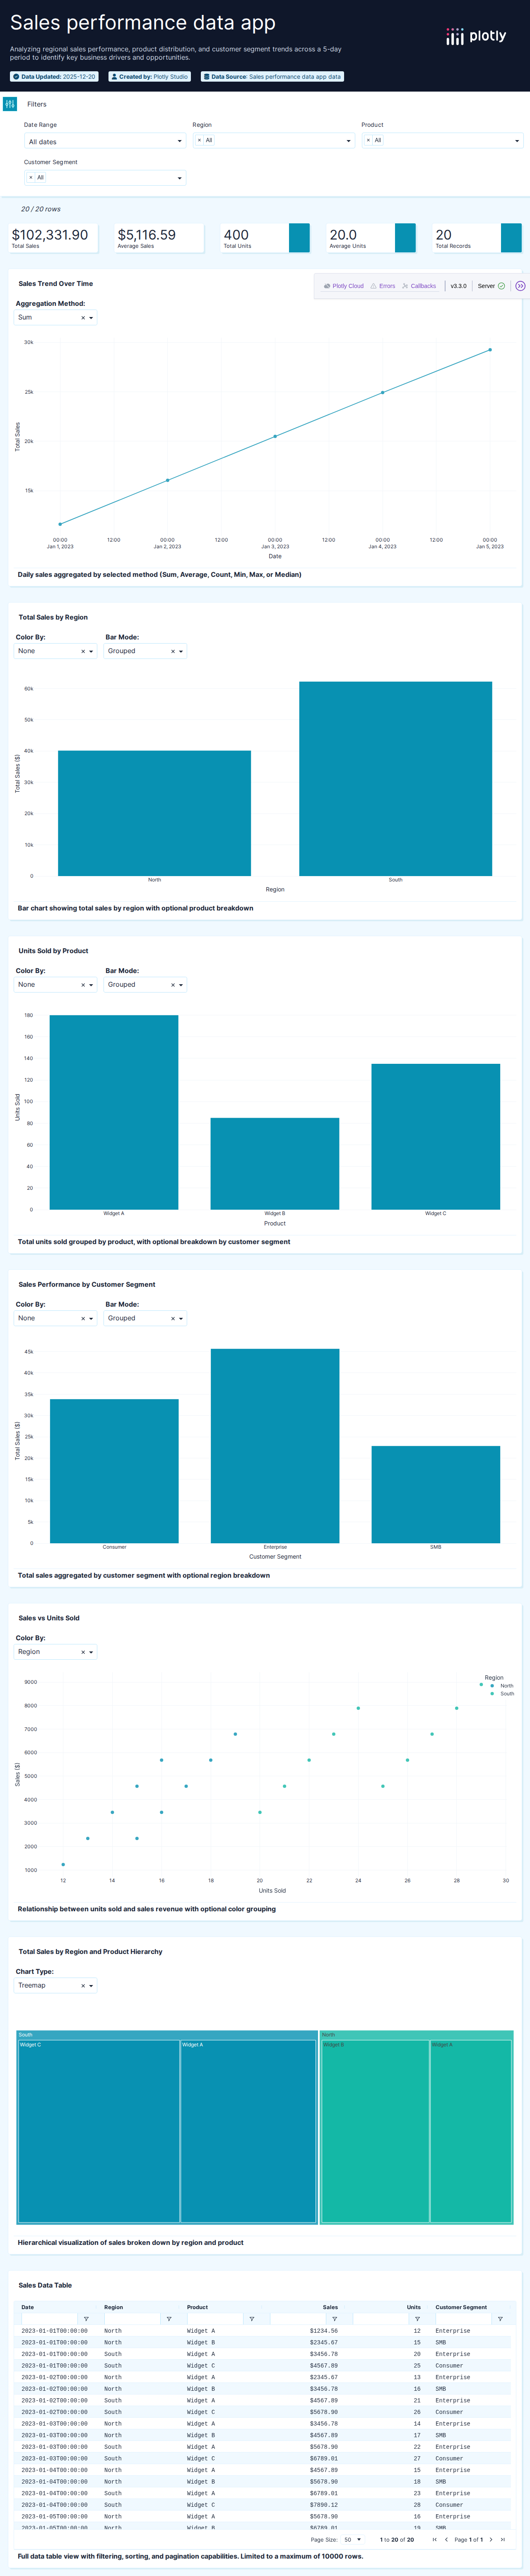The width and height of the screenshot is (530, 2576).
Task: Clear Color By in Units Sold by Product
Action: 83,985
